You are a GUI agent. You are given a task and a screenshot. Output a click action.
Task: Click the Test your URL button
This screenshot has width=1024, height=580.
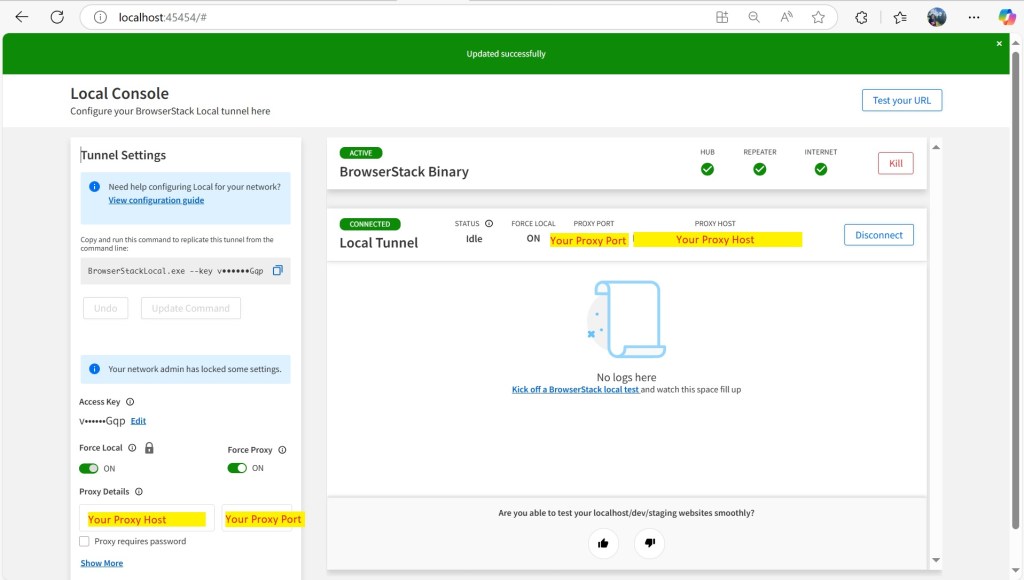coord(901,100)
